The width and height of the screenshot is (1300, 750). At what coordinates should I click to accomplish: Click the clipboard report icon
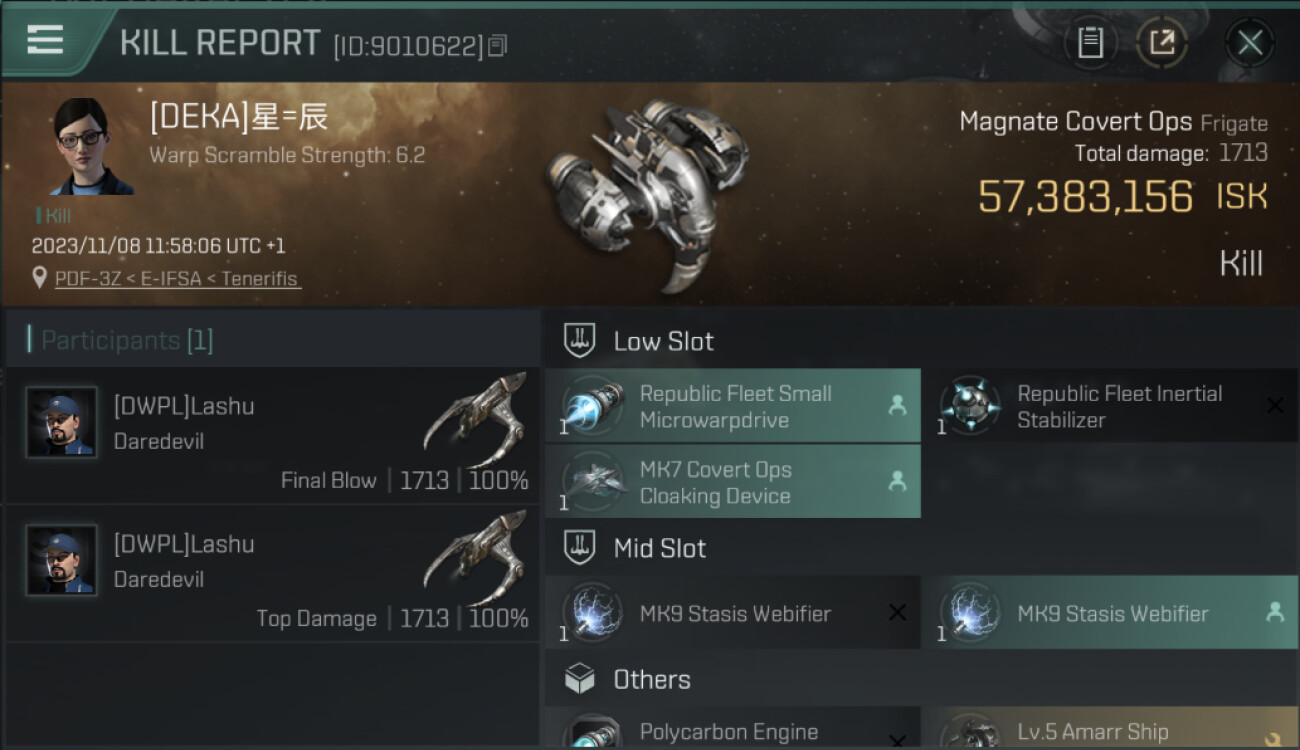coord(1090,42)
